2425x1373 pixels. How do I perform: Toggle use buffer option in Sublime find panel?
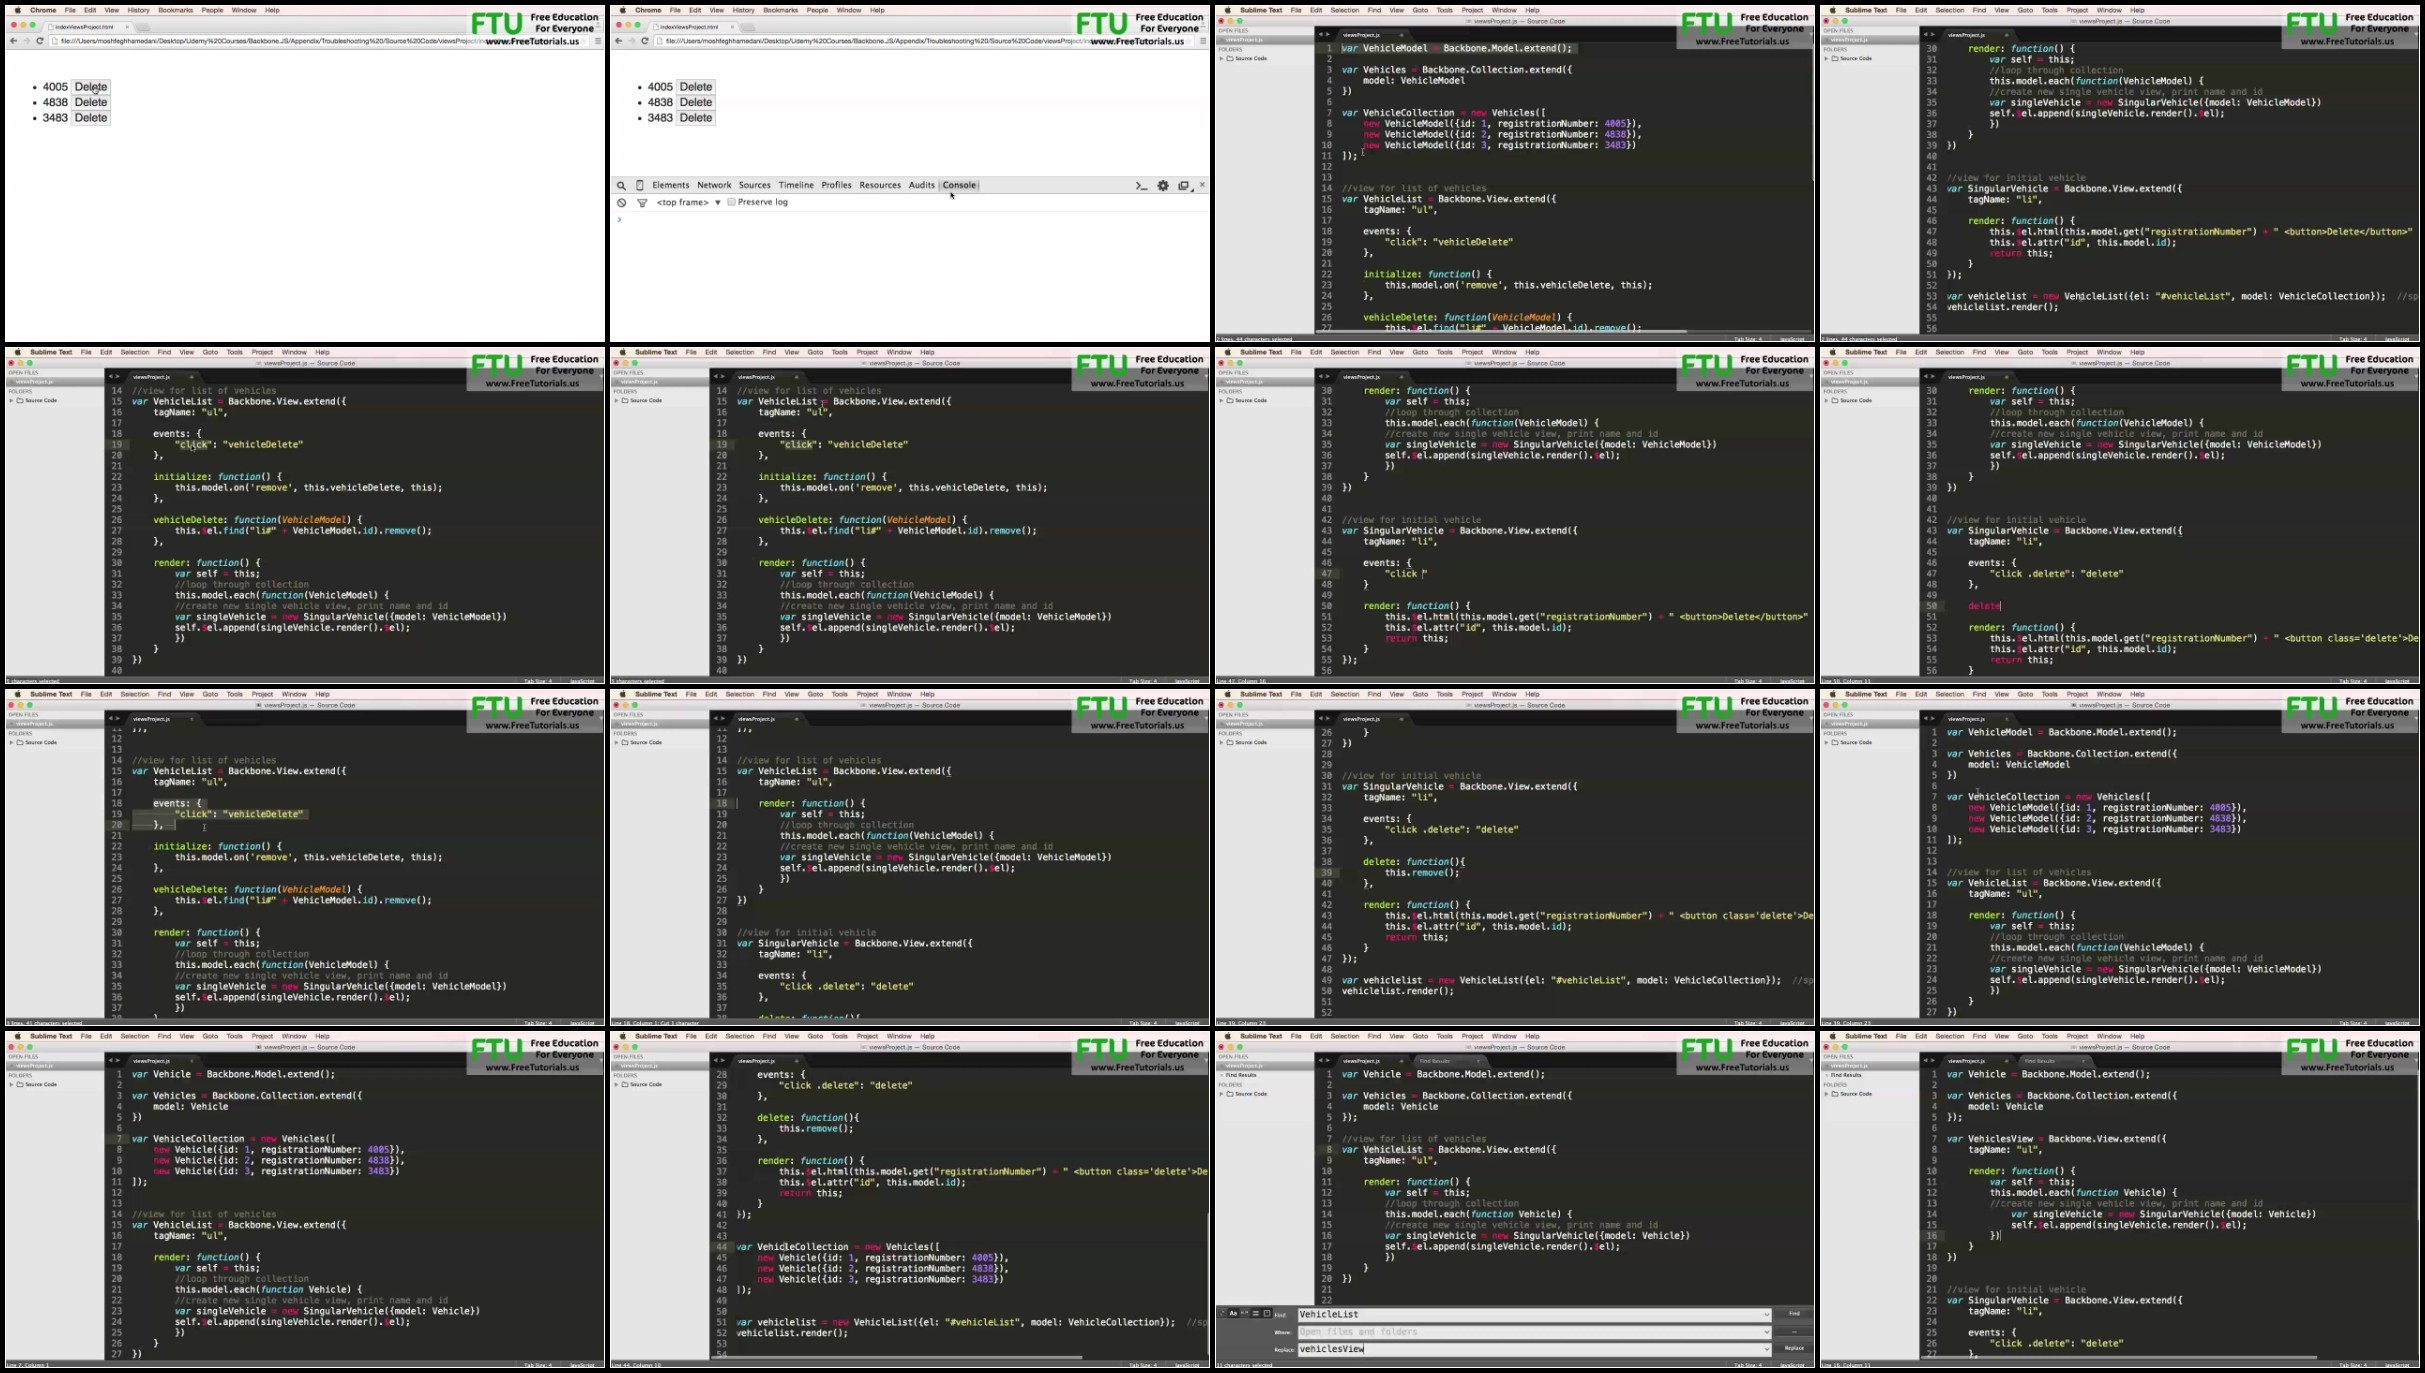click(1267, 1313)
